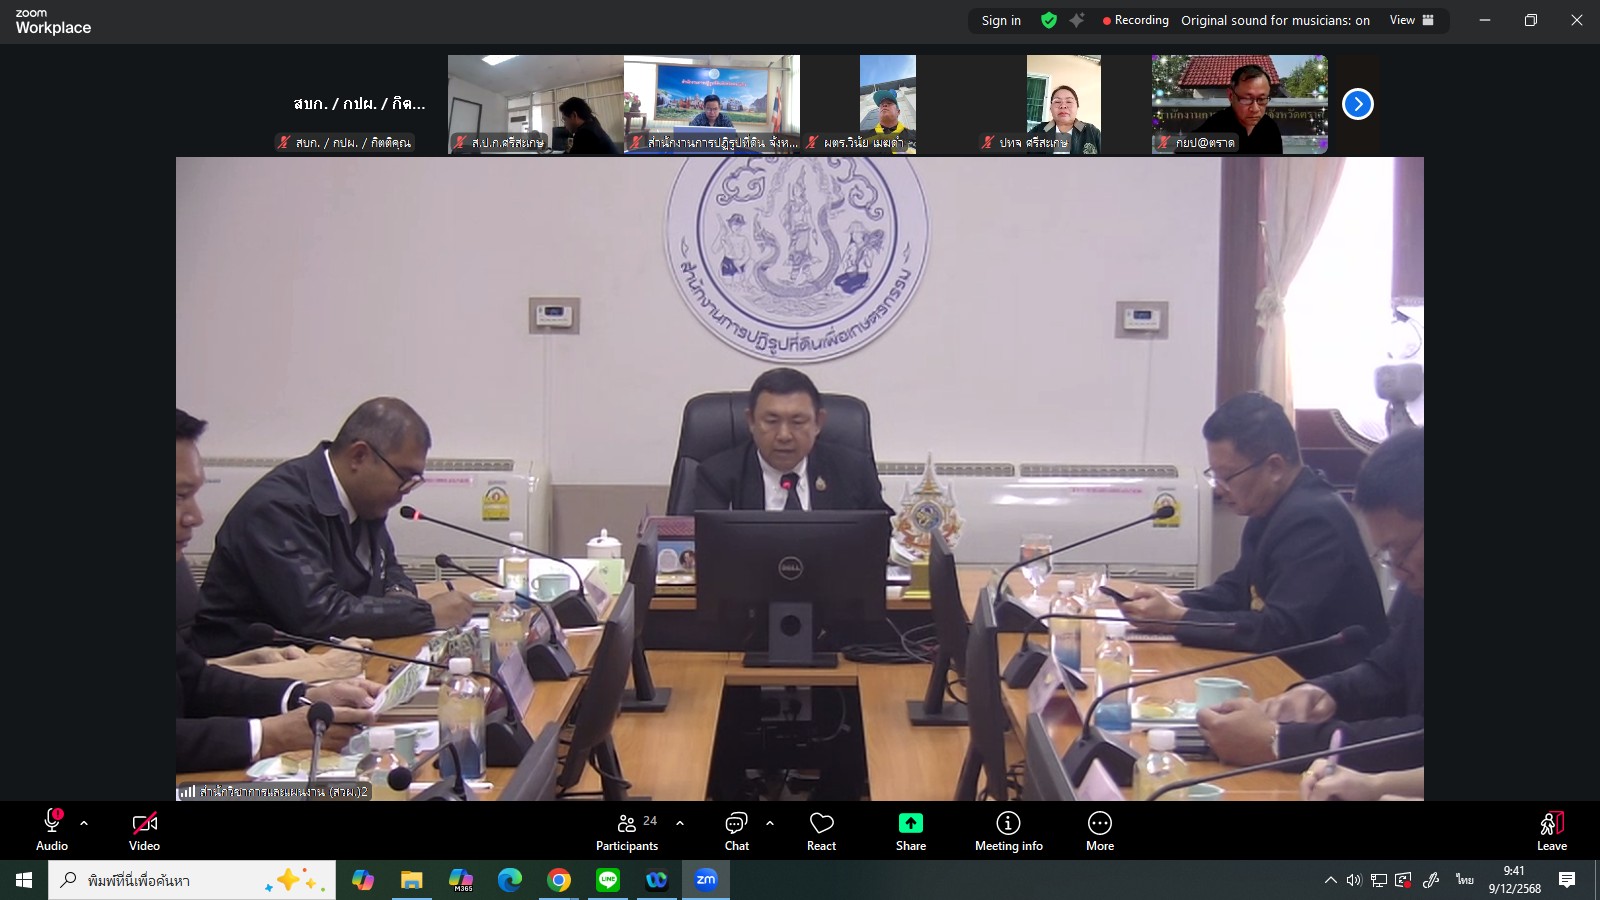The width and height of the screenshot is (1600, 900).
Task: Open the View layout menu
Action: tap(1411, 20)
